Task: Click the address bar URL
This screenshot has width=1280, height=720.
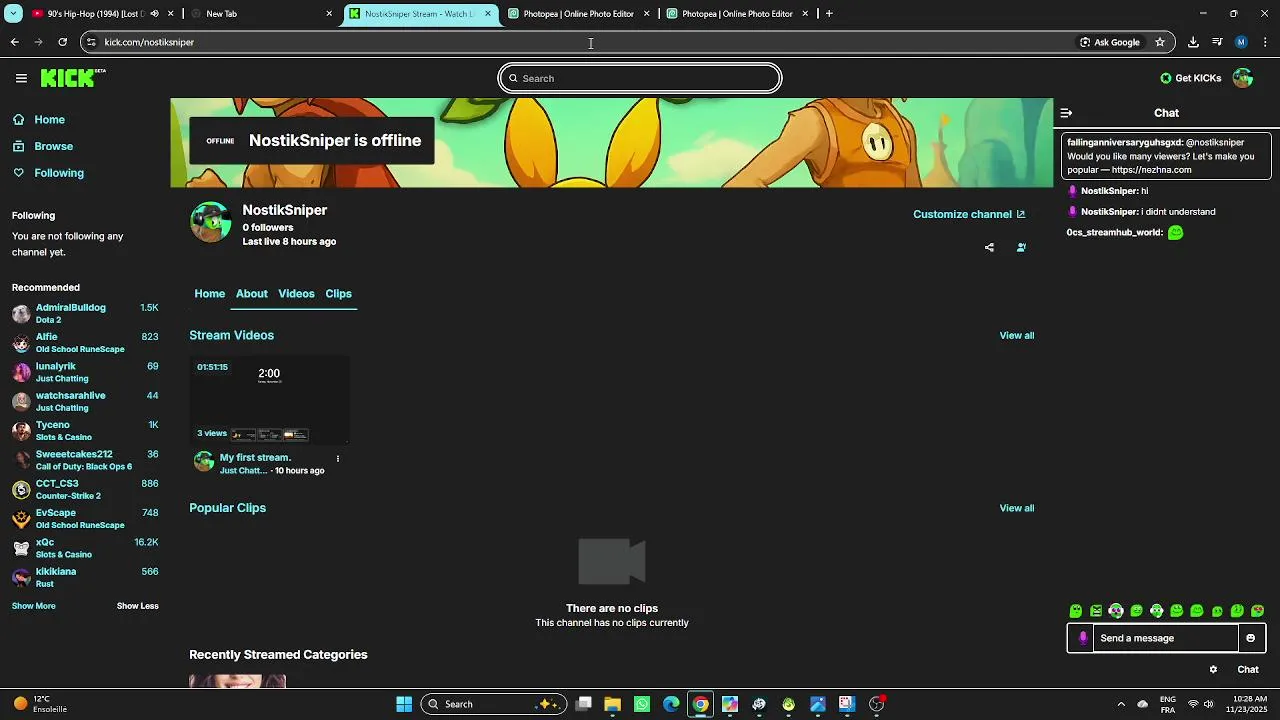Action: click(x=149, y=42)
